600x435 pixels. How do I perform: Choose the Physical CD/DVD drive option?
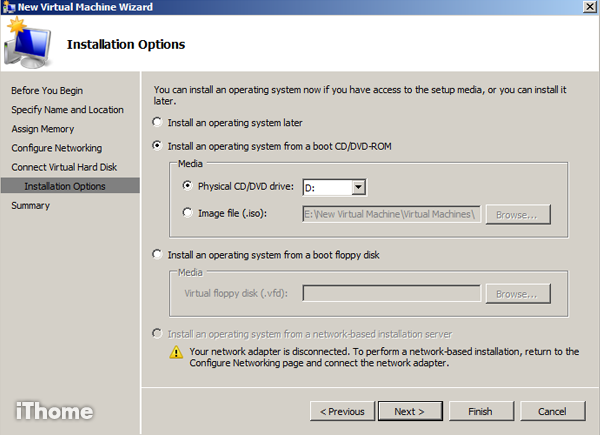pyautogui.click(x=187, y=186)
